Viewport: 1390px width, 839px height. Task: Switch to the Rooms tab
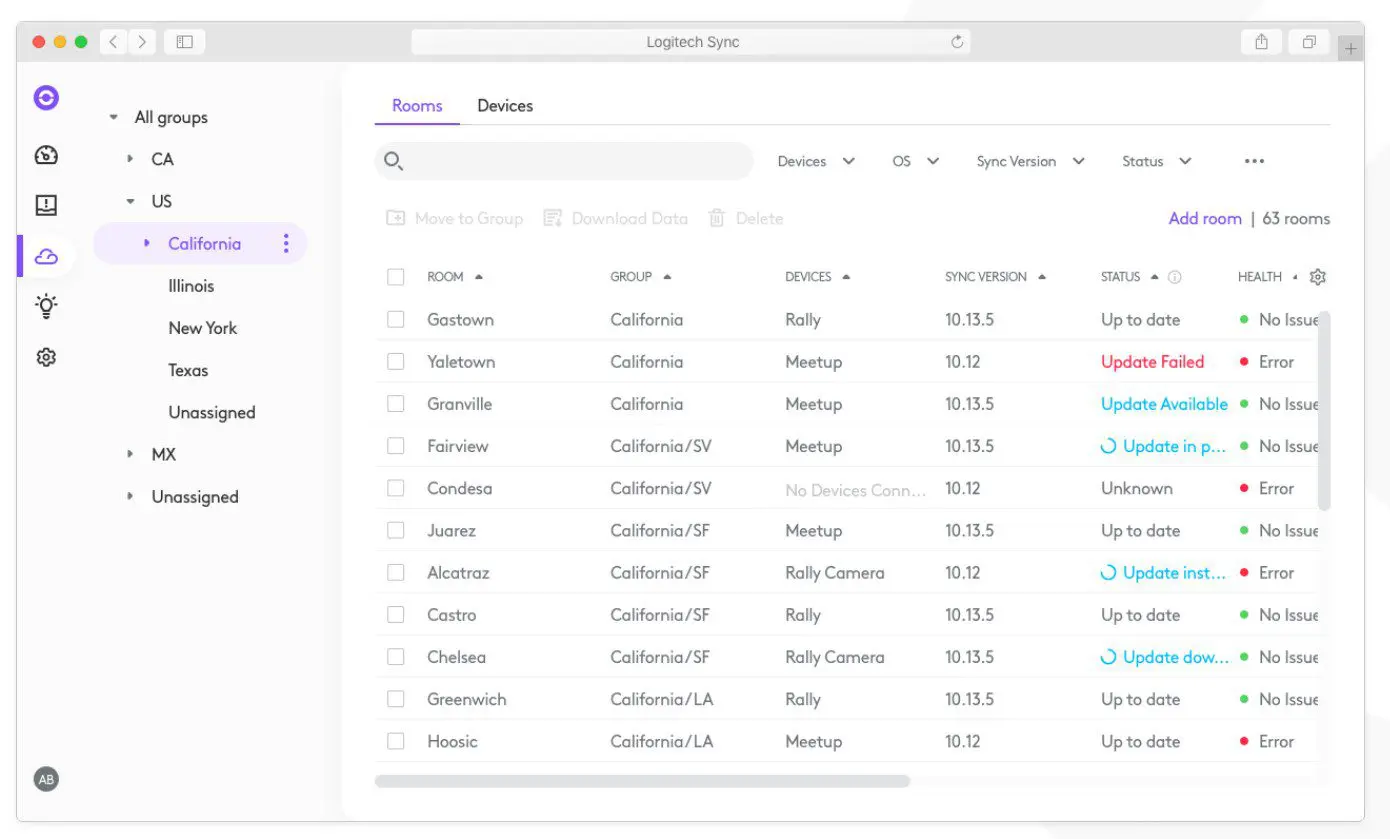[417, 106]
